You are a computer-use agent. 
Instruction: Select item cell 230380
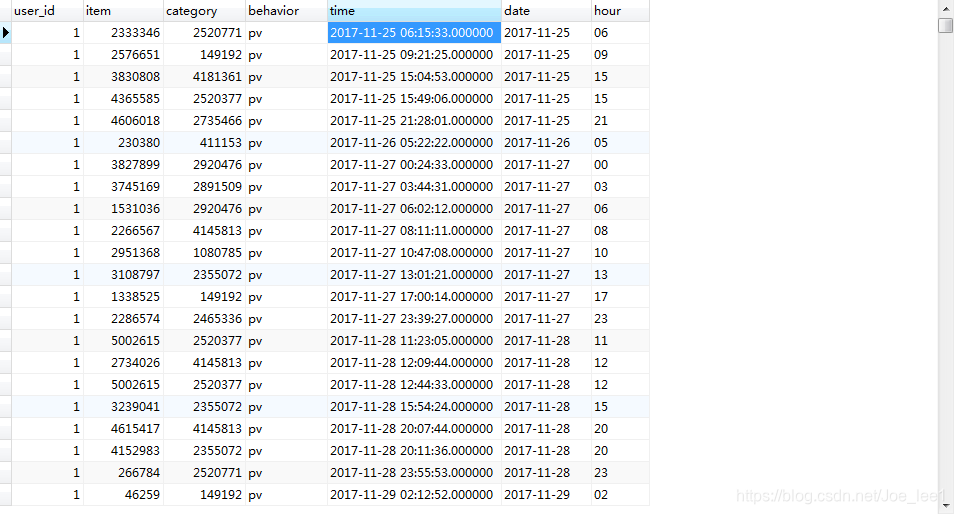pos(124,143)
